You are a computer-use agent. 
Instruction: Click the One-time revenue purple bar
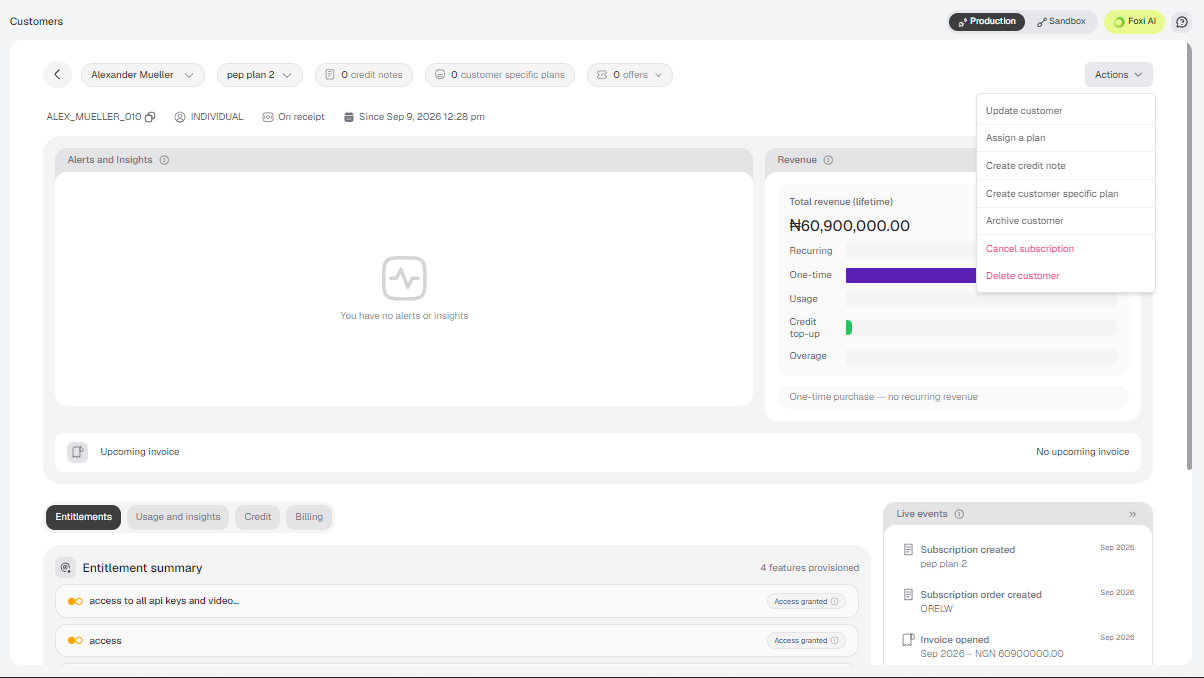tap(911, 276)
